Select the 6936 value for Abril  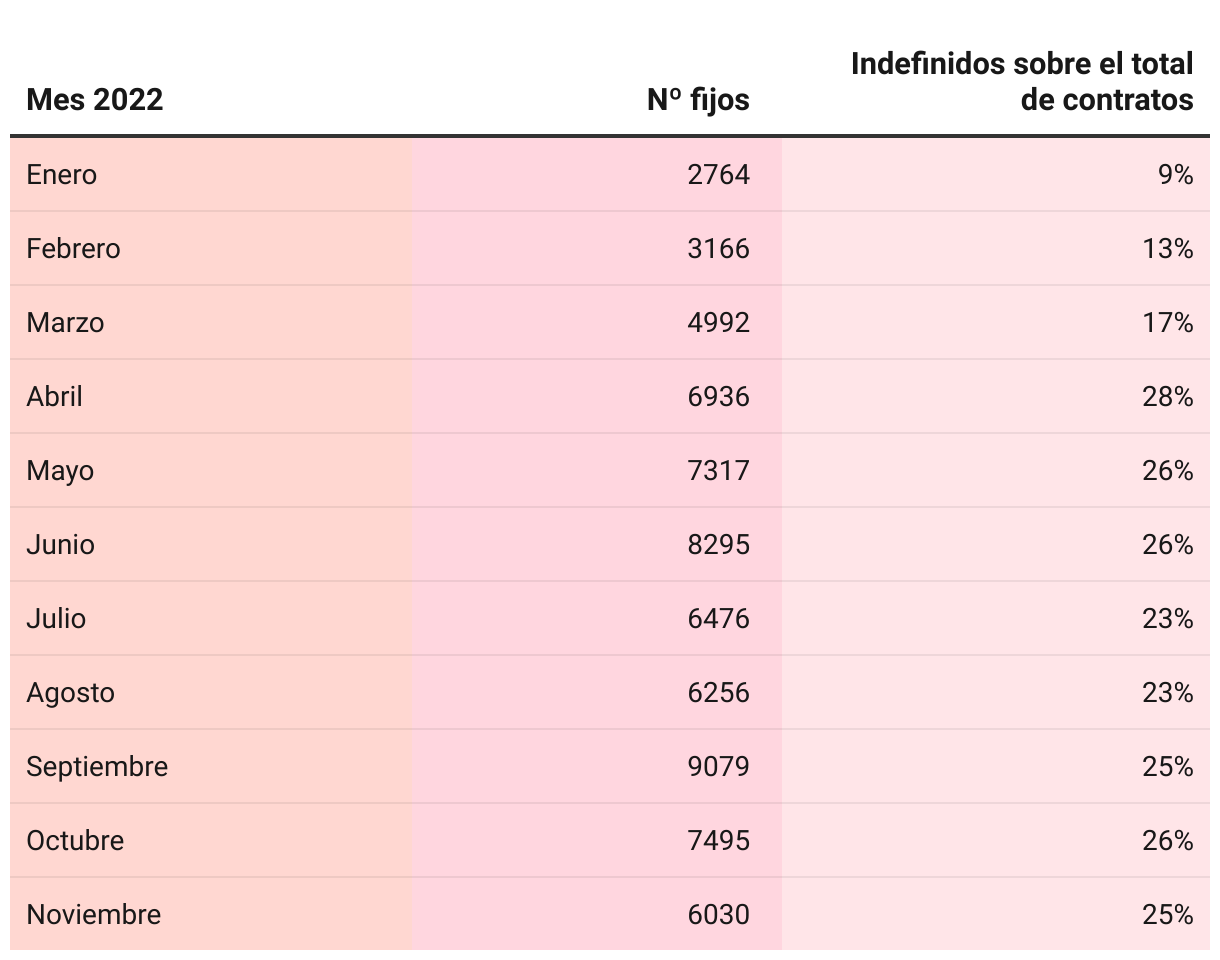718,397
